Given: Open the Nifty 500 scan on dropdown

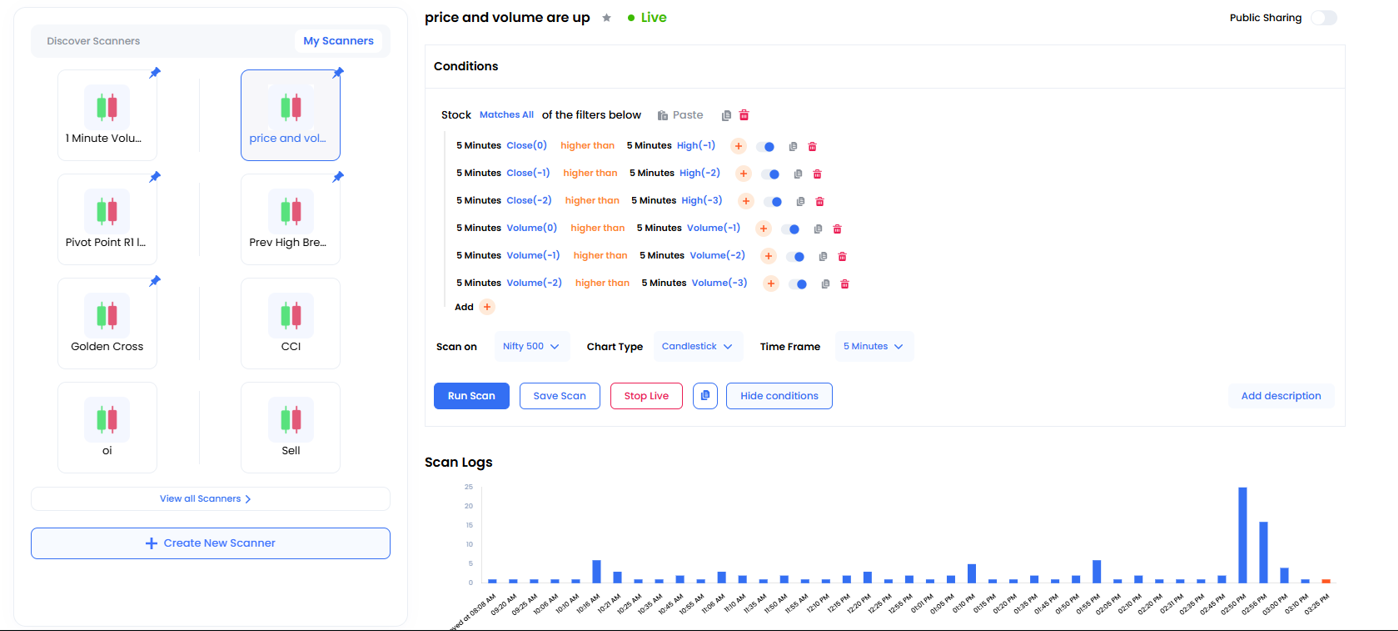Looking at the screenshot, I should (x=531, y=347).
